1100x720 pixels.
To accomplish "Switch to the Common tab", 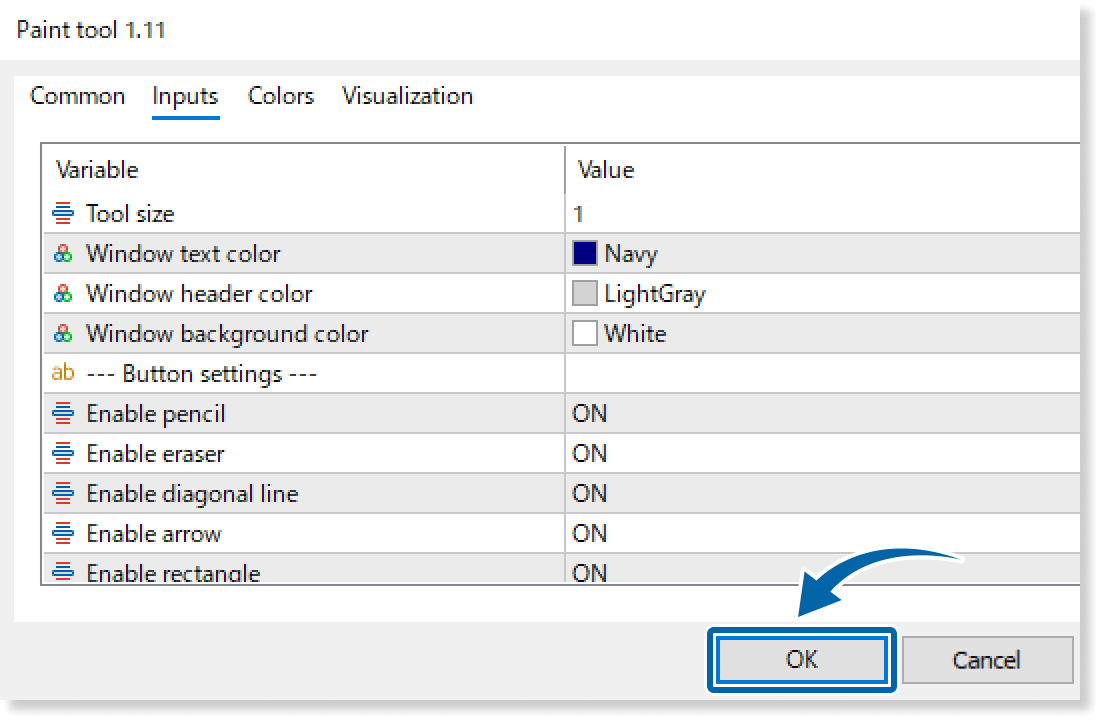I will click(x=78, y=96).
